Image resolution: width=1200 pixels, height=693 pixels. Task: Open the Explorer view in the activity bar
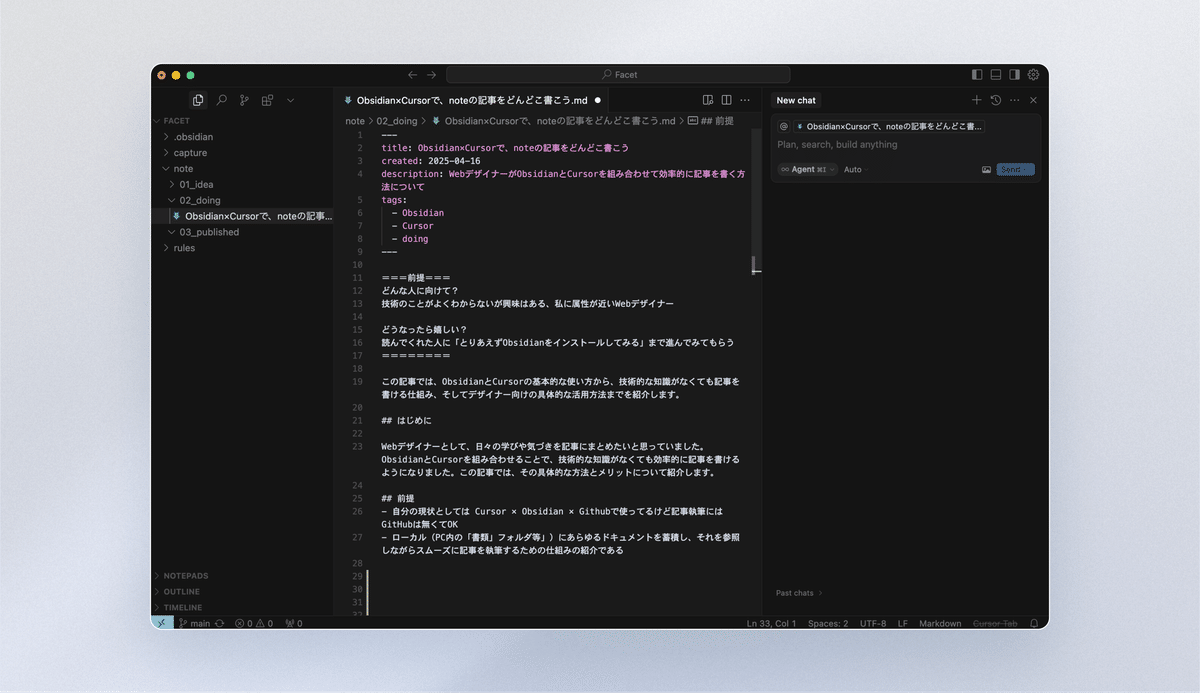tap(197, 100)
